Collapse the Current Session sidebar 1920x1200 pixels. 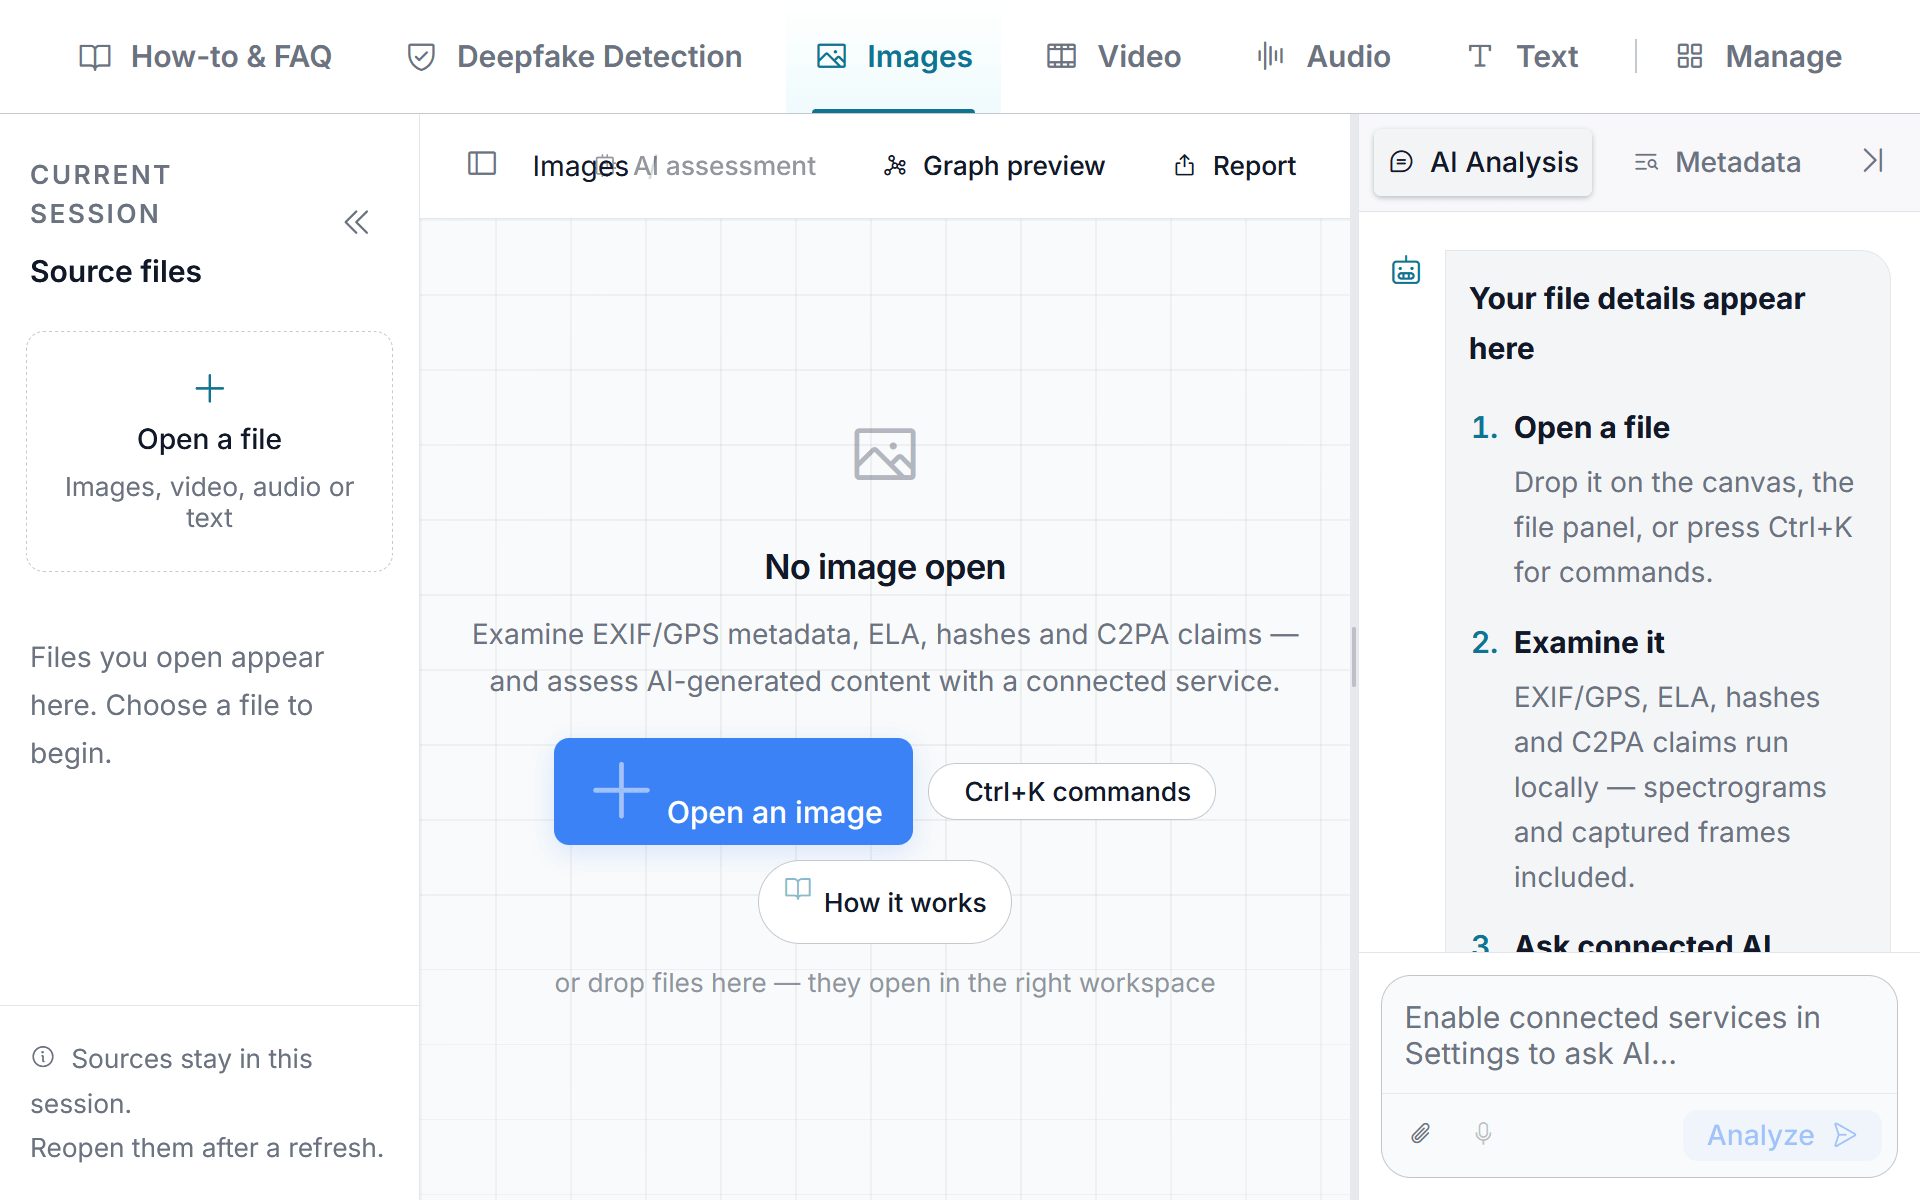click(x=356, y=222)
